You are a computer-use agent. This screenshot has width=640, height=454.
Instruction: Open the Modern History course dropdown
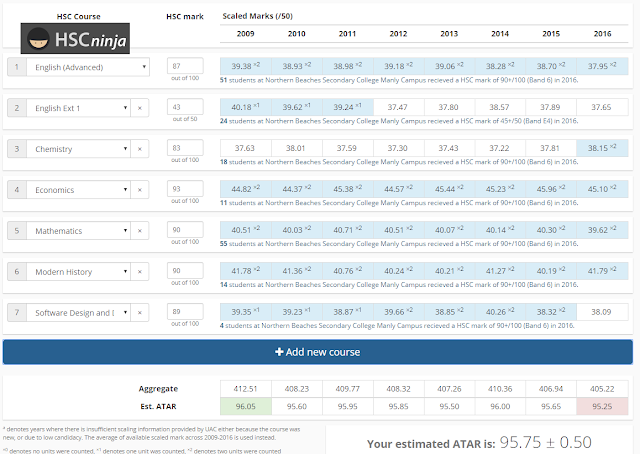78,272
